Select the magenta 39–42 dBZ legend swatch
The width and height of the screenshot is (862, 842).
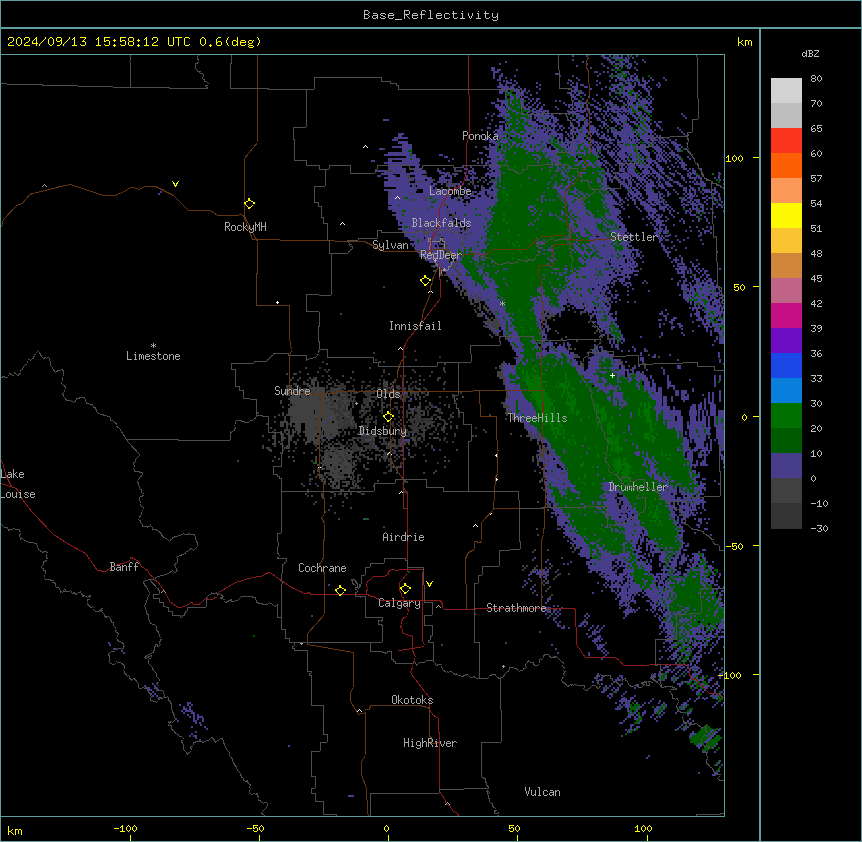pyautogui.click(x=786, y=315)
